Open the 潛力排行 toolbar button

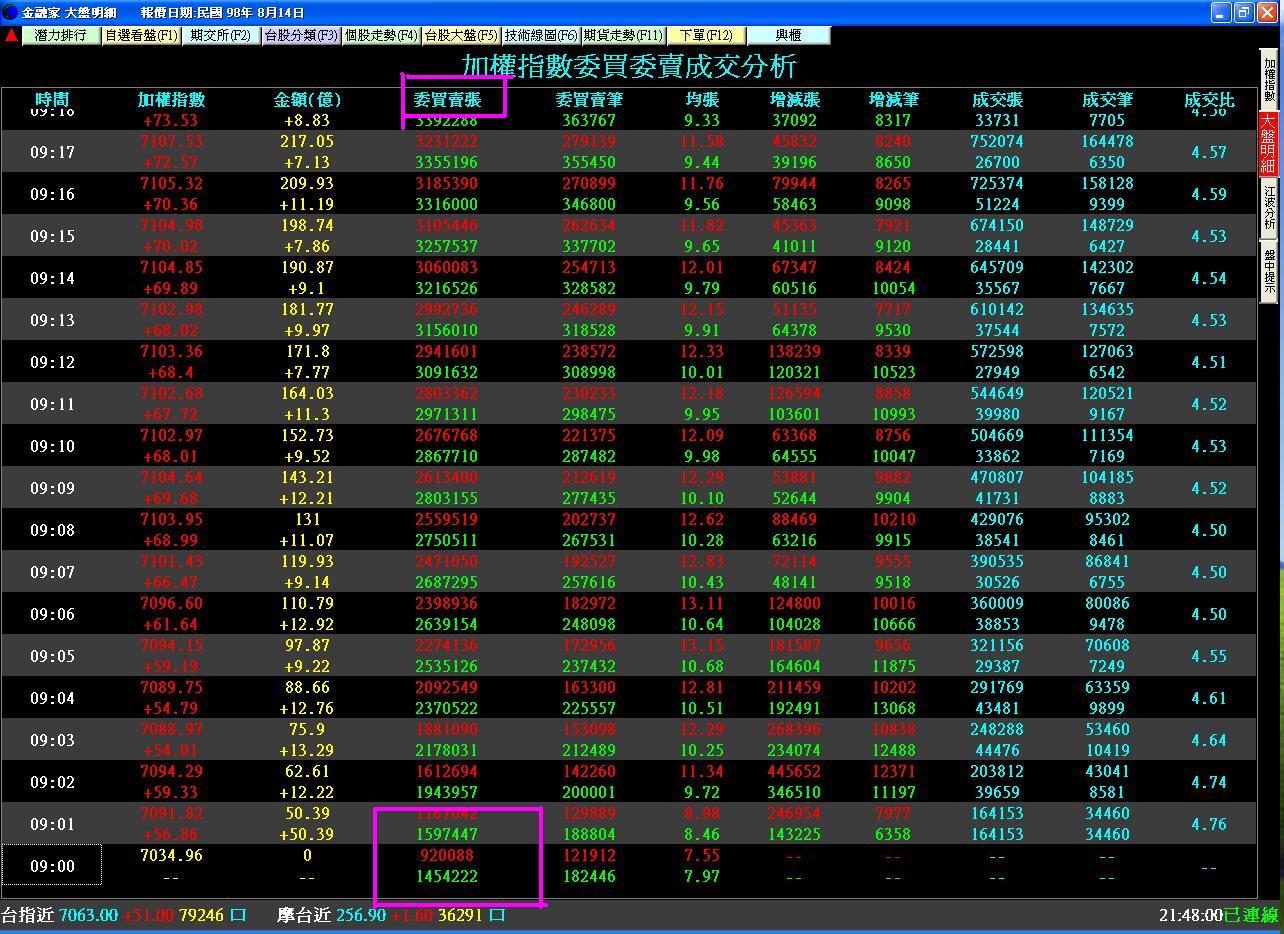point(61,35)
